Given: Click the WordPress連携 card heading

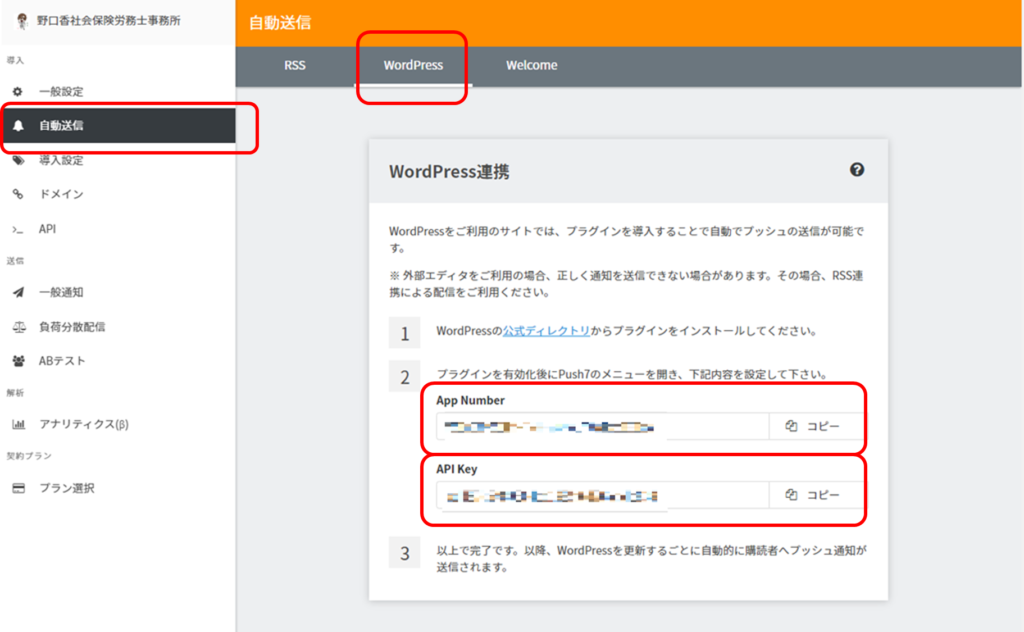Looking at the screenshot, I should click(449, 172).
